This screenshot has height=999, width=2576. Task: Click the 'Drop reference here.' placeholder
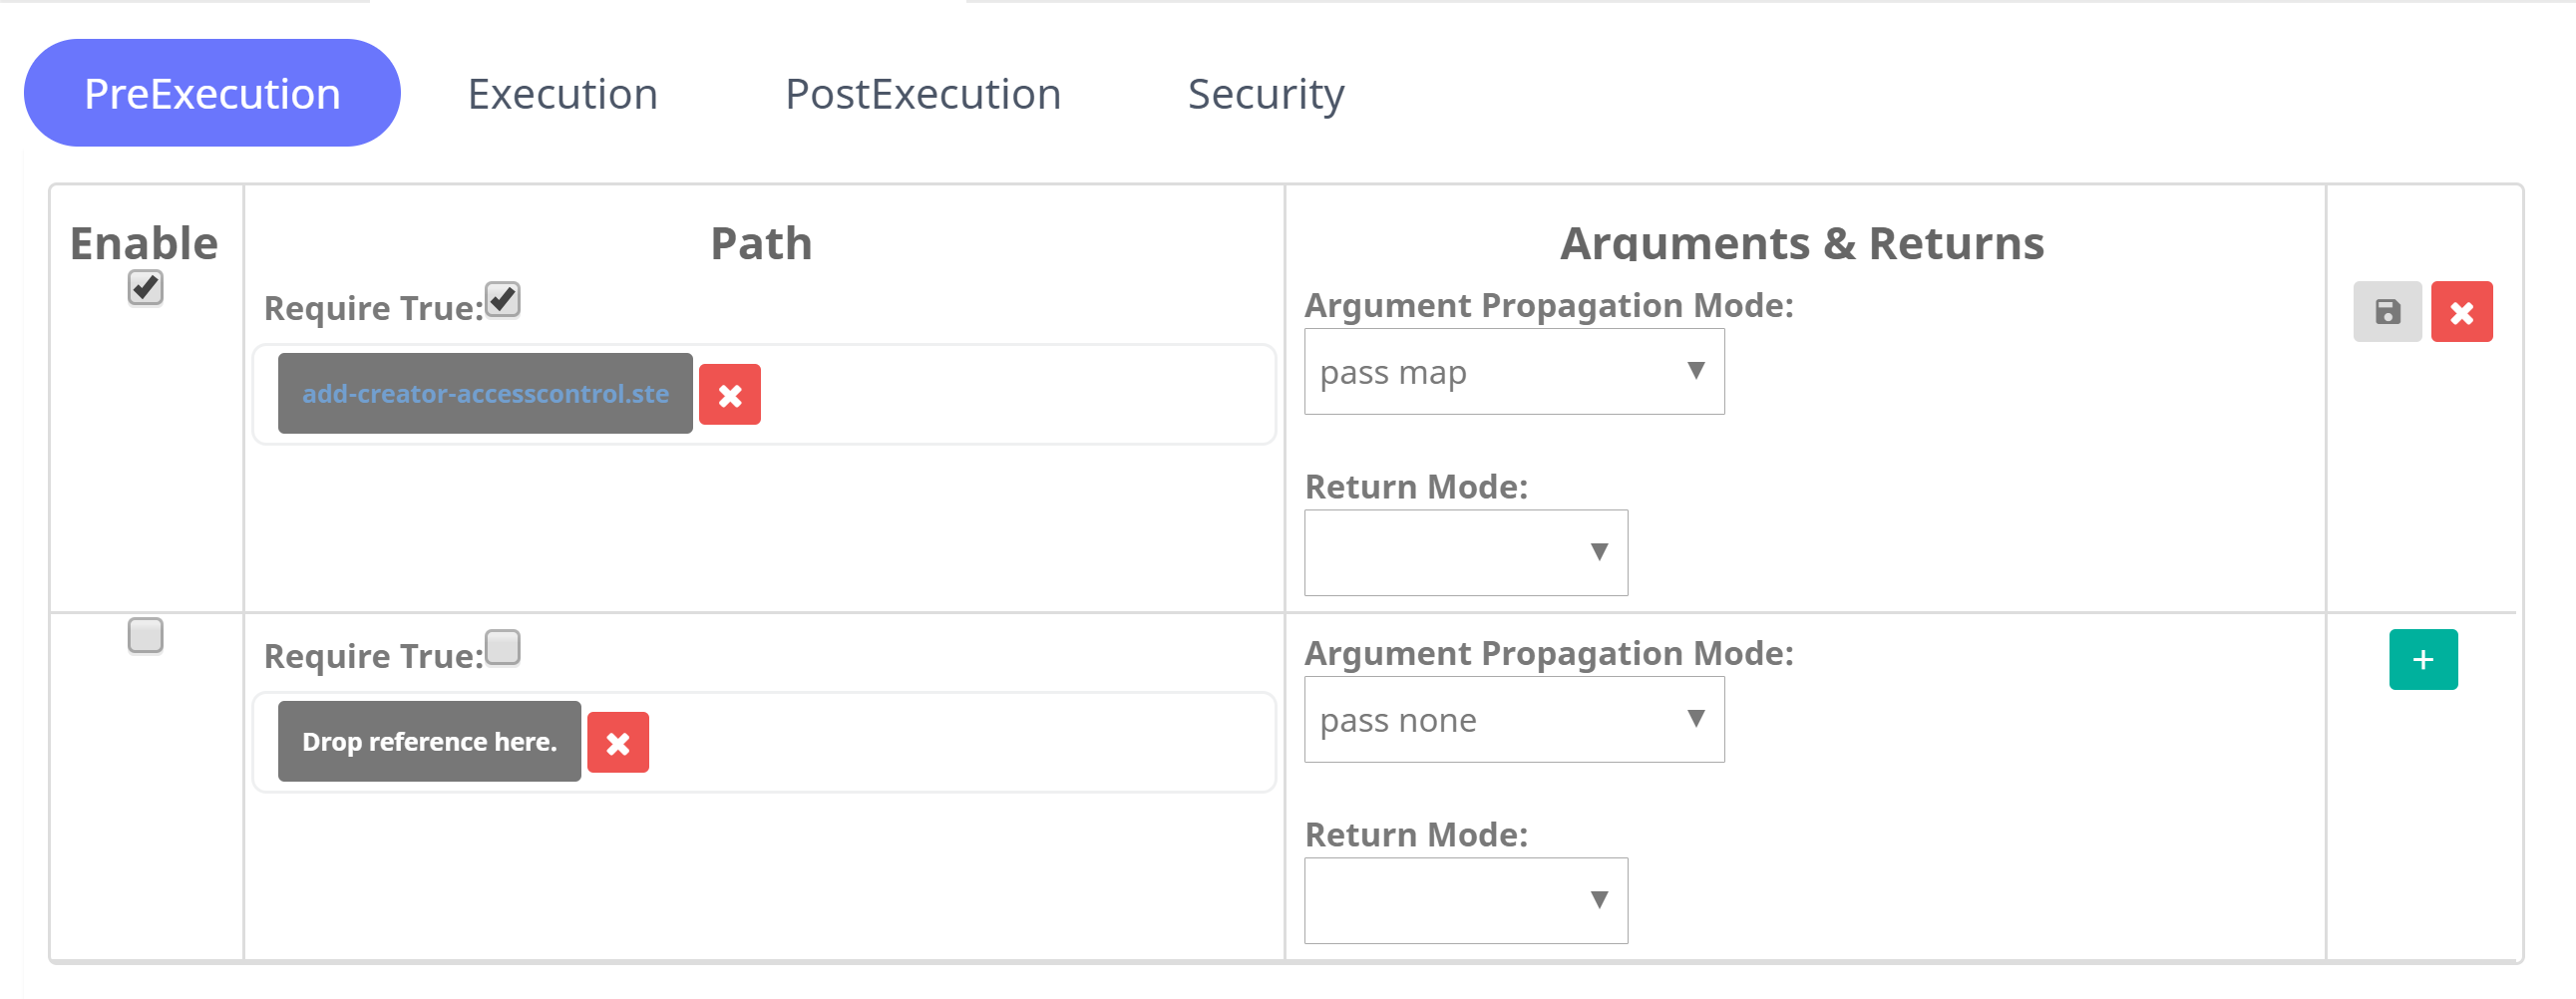pos(429,742)
